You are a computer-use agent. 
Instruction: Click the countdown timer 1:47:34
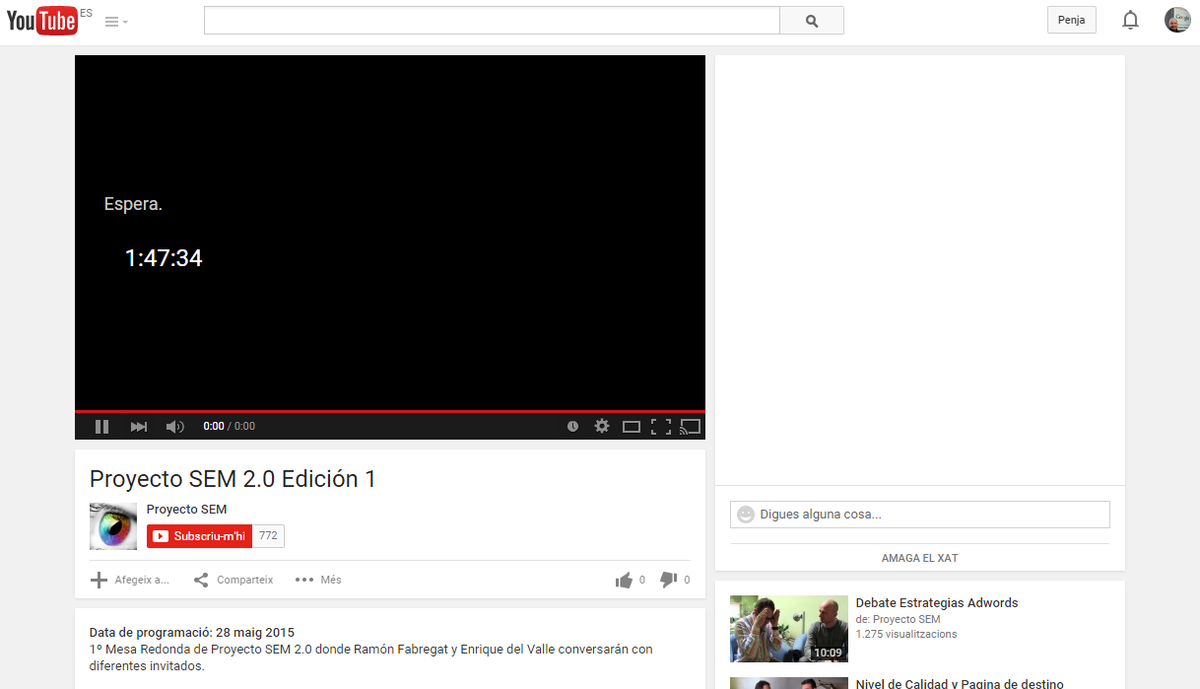pyautogui.click(x=164, y=258)
